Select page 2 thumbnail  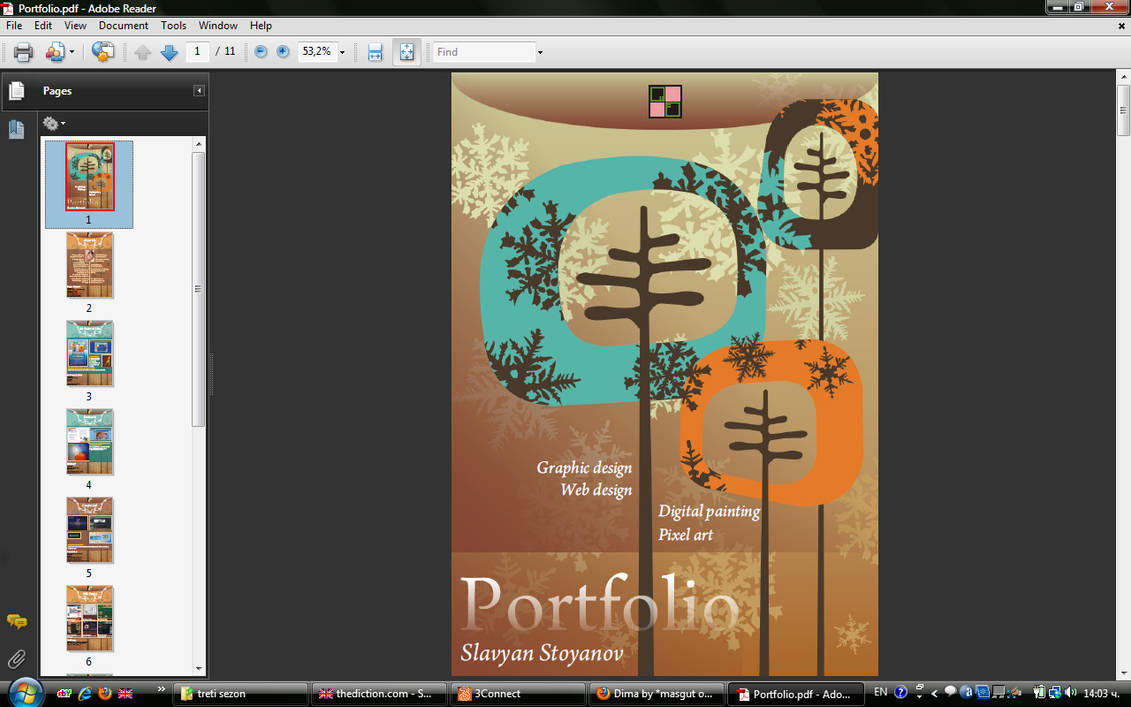(x=89, y=265)
